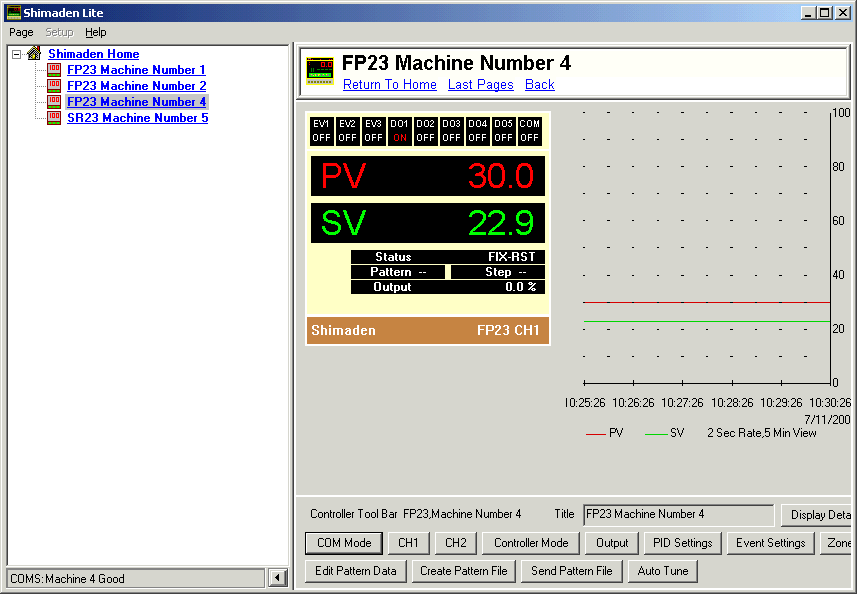Select FP23 Machine Number 2 in tree
The height and width of the screenshot is (594, 857).
(x=137, y=86)
